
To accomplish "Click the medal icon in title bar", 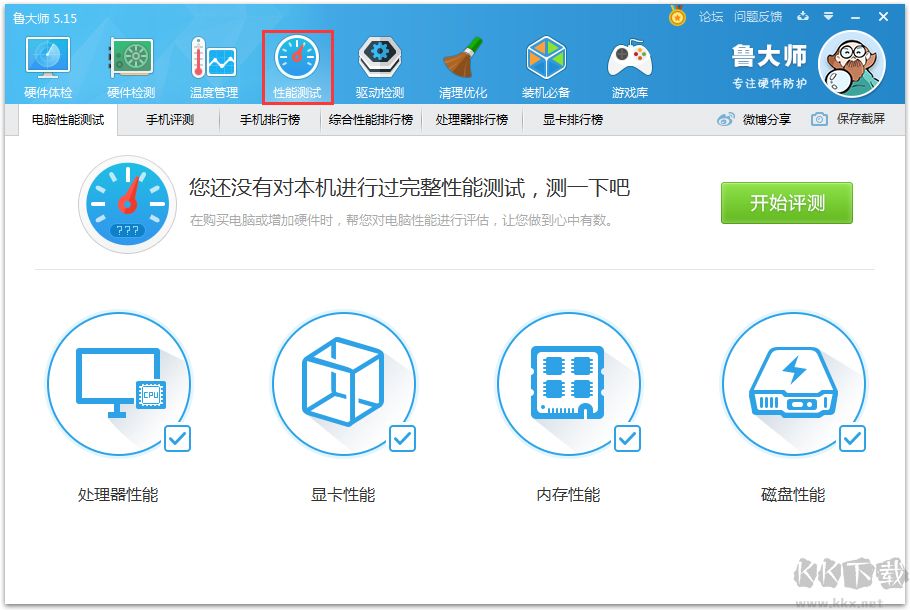I will pyautogui.click(x=677, y=16).
